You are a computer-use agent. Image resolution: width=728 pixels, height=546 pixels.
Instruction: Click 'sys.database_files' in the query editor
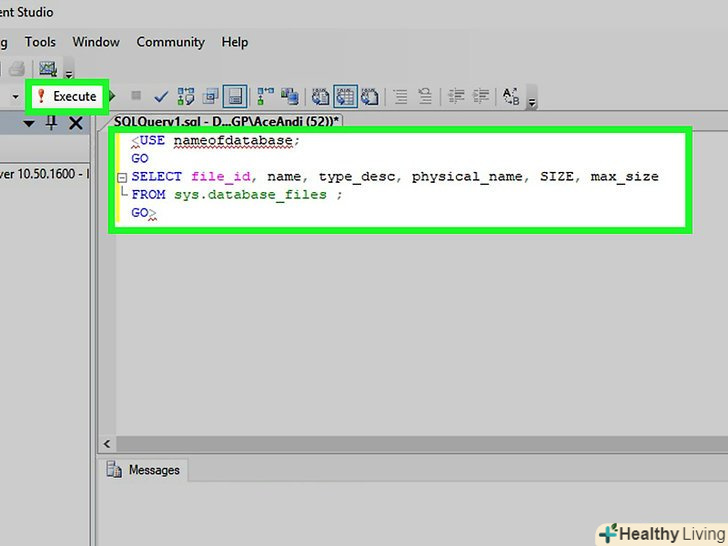(250, 195)
